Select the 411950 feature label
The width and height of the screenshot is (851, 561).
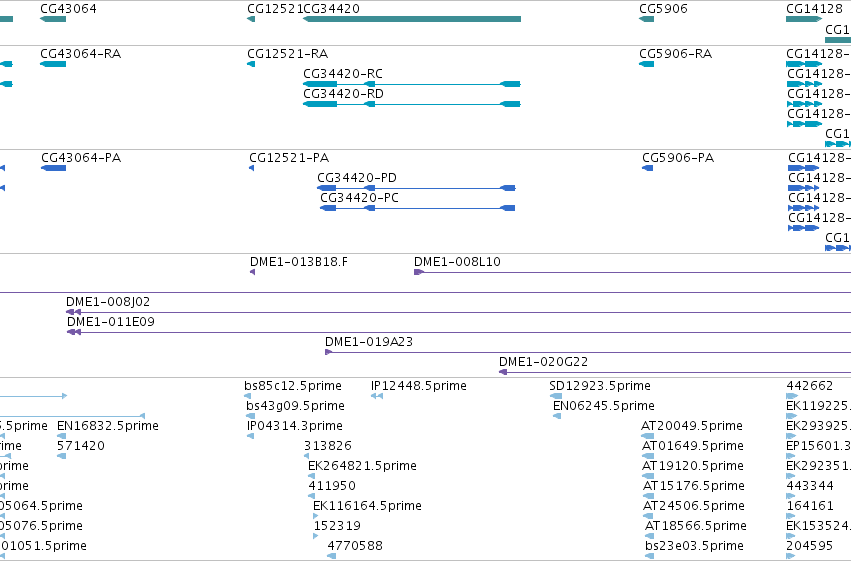[332, 486]
